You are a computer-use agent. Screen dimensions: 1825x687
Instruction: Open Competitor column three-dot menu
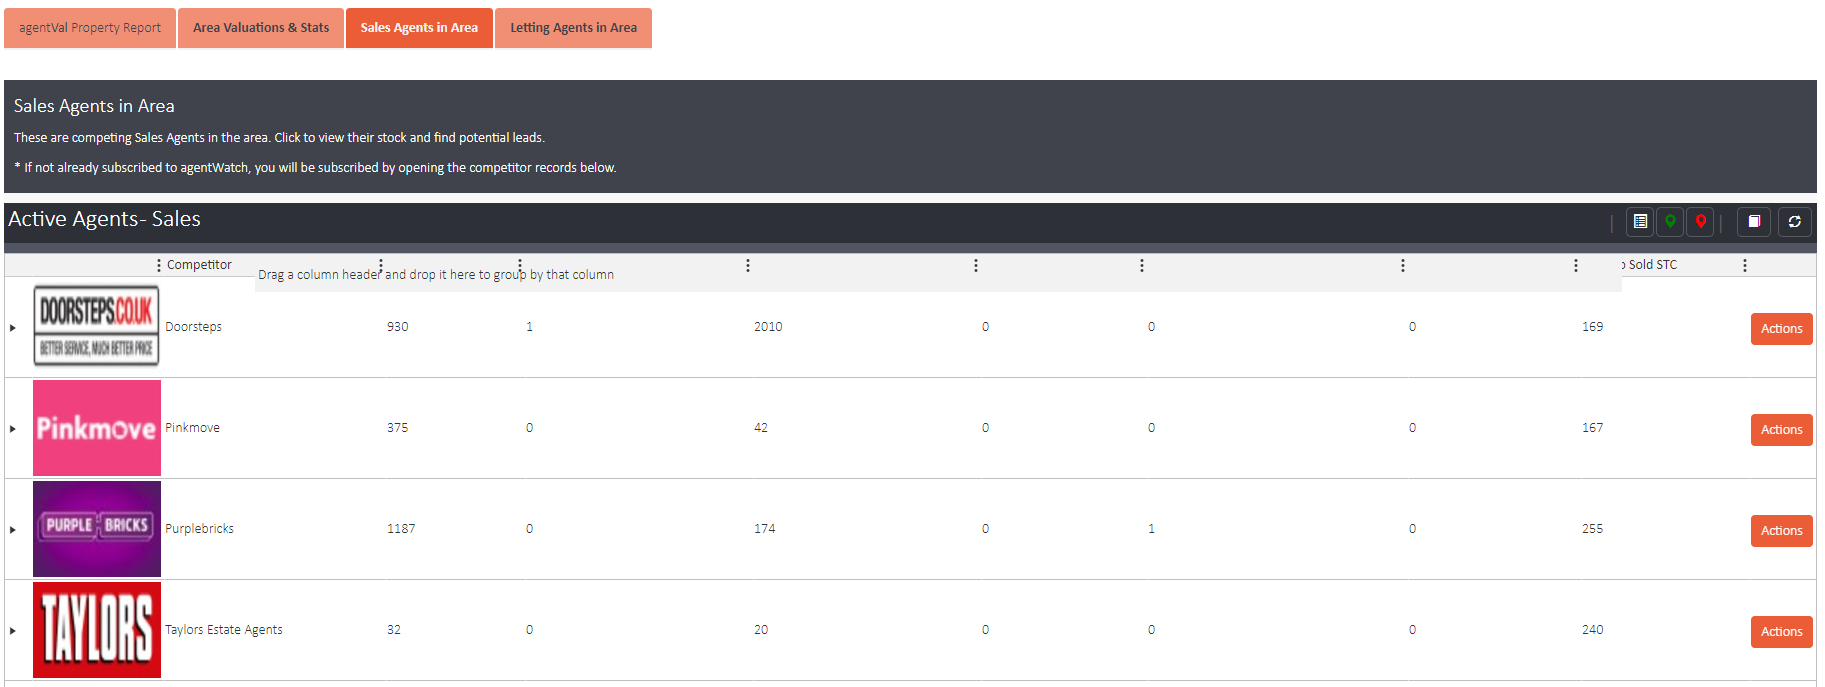point(159,265)
